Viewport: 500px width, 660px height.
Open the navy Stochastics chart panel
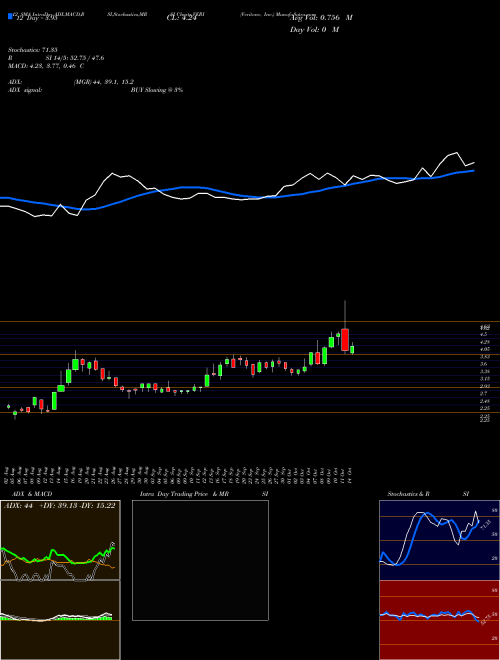pos(439,540)
